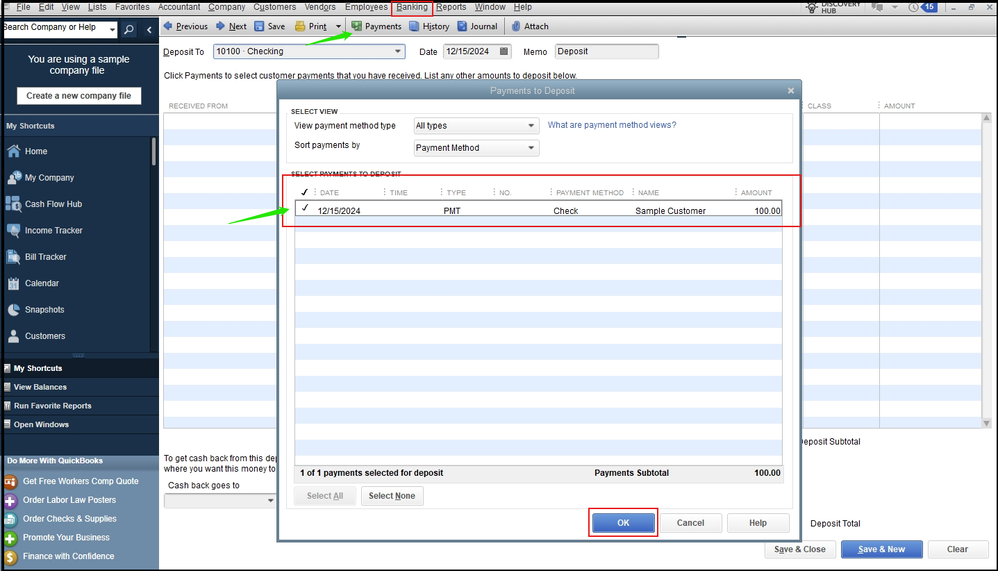
Task: Click the Payments toolbar icon
Action: point(356,27)
